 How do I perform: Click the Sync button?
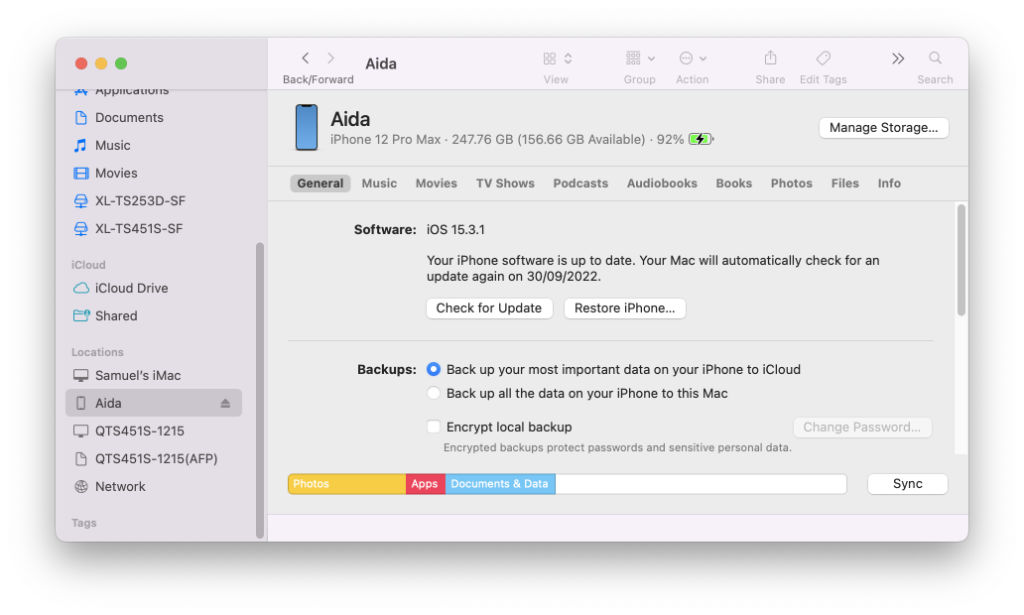coord(907,484)
